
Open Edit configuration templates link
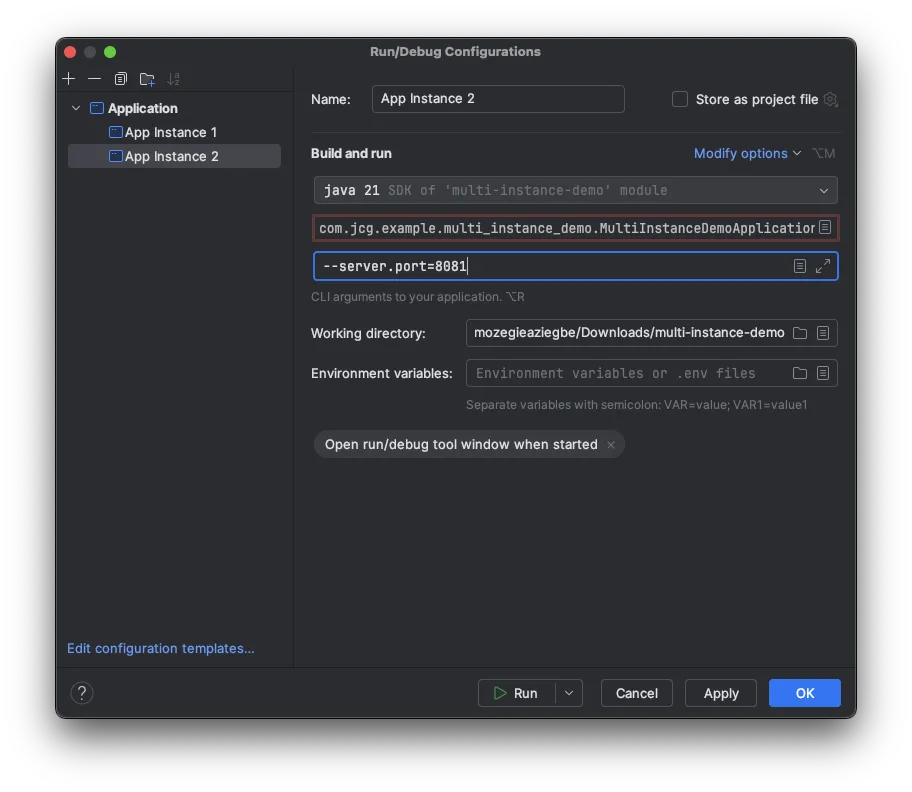[x=161, y=648]
